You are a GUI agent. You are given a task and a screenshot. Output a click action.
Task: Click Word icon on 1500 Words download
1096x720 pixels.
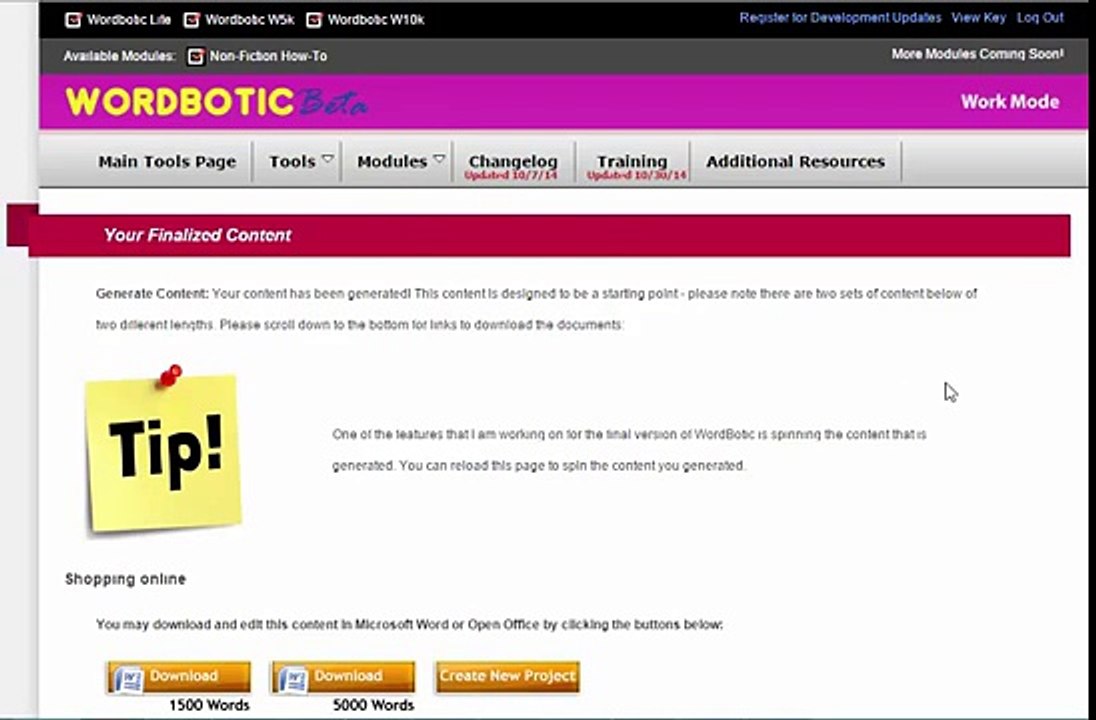[129, 679]
